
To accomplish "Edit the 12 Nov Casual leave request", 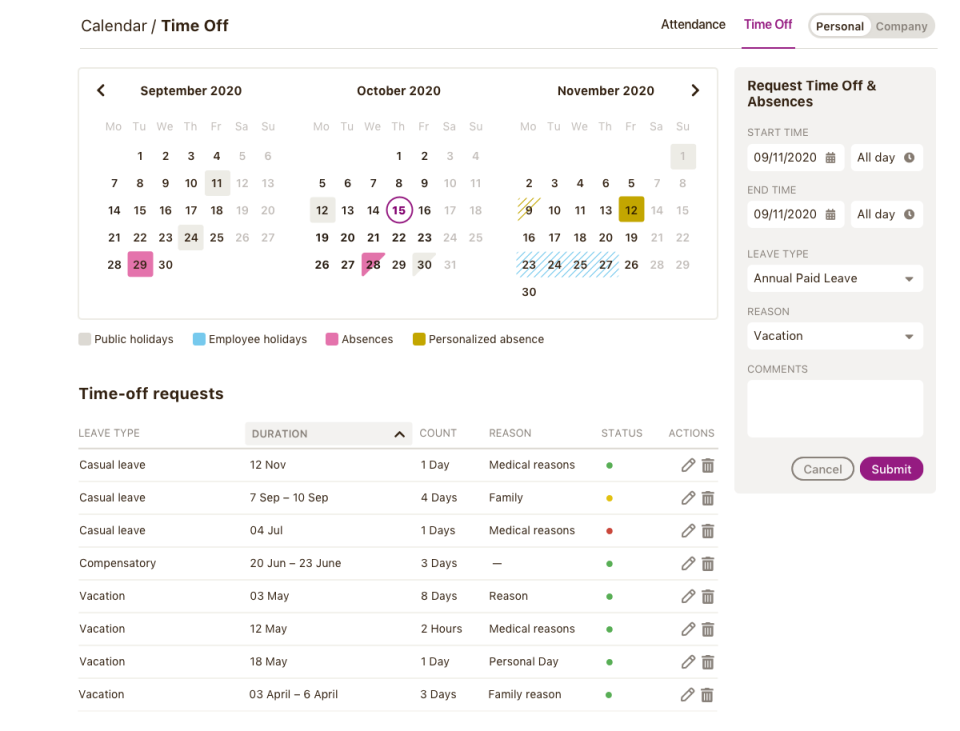I will 688,465.
